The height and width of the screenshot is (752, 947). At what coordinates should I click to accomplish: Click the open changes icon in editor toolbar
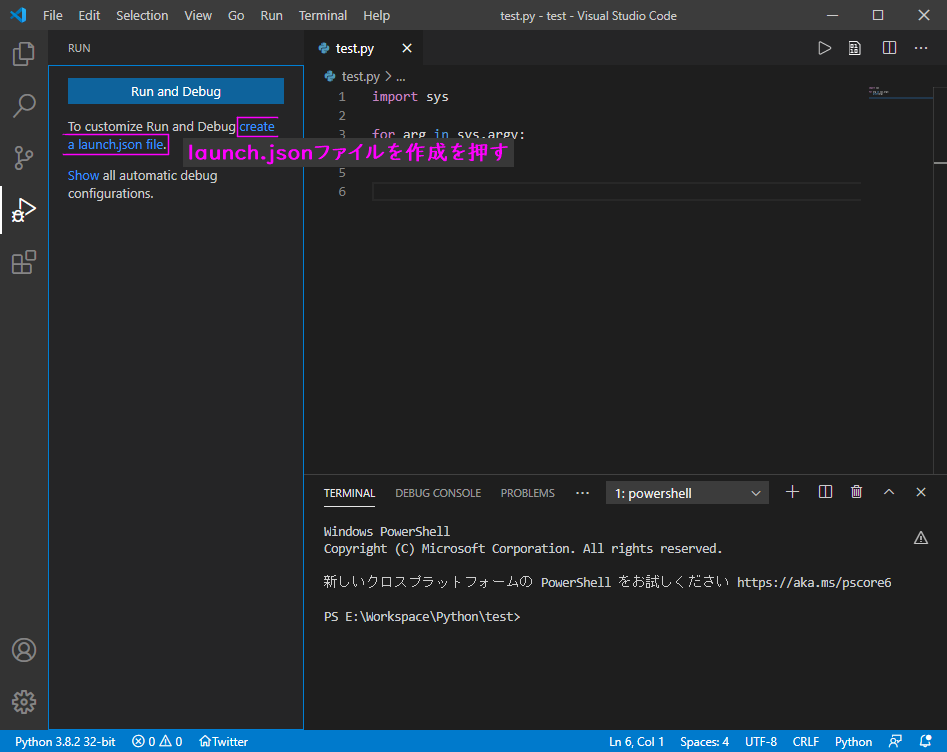pos(855,48)
